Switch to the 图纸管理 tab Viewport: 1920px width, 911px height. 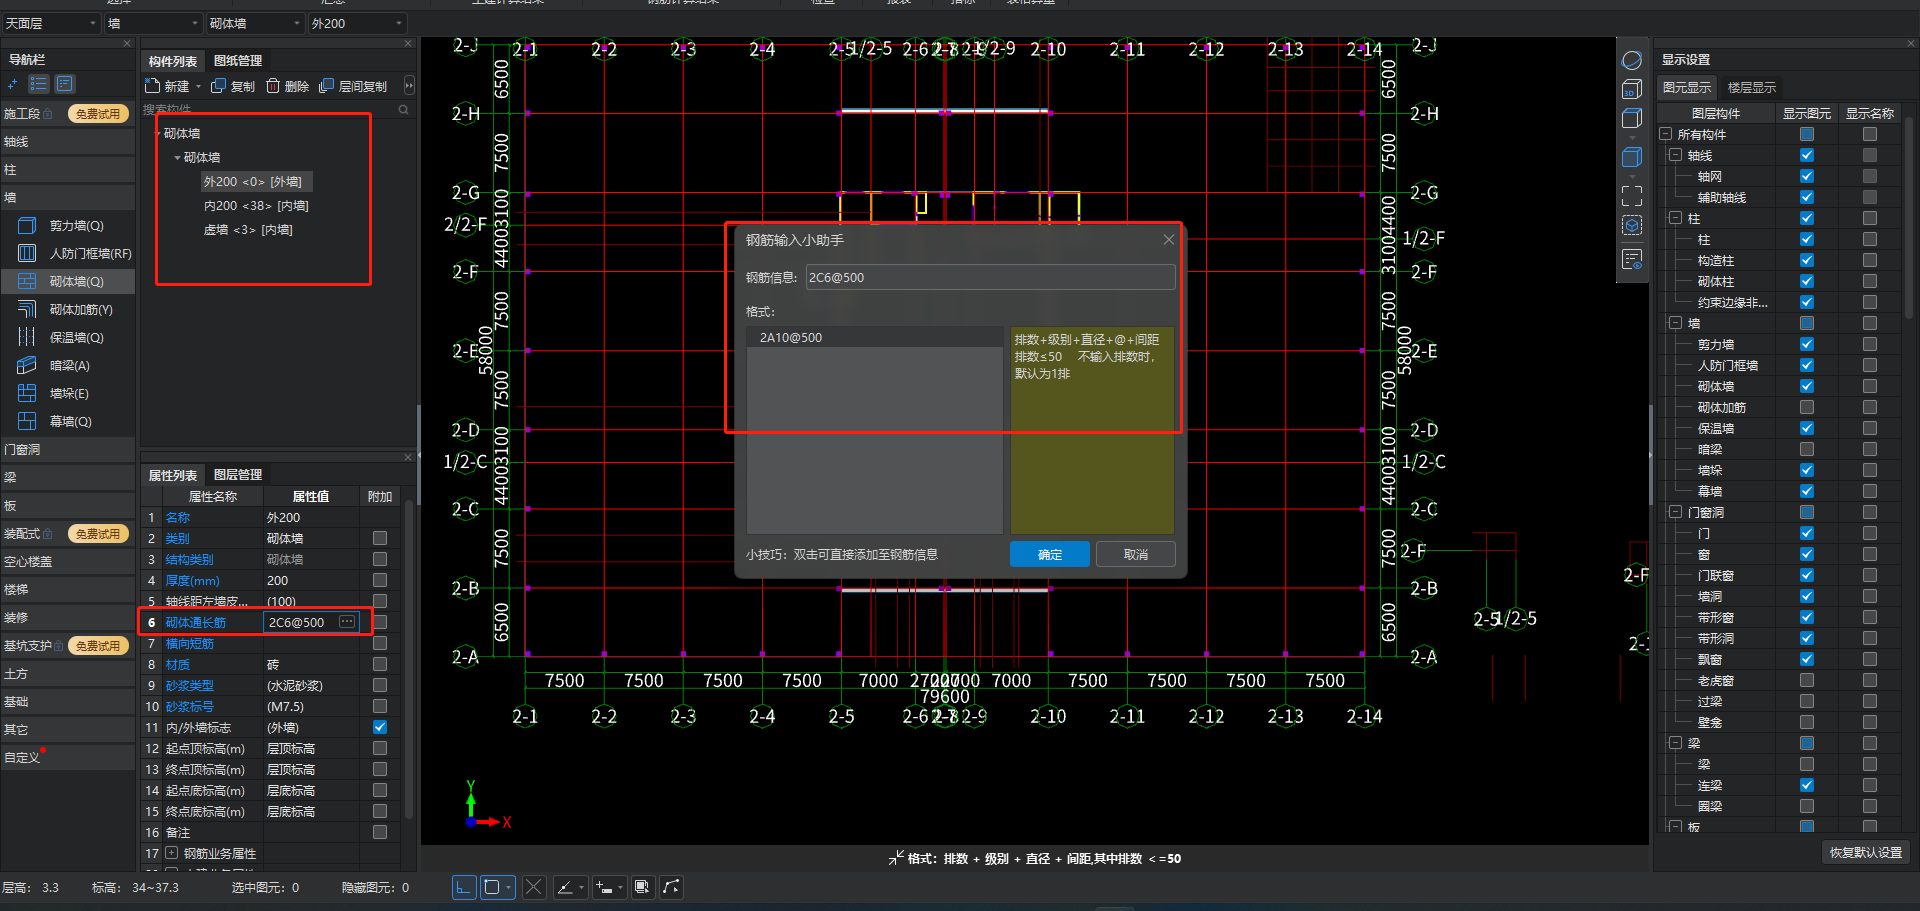pyautogui.click(x=238, y=61)
